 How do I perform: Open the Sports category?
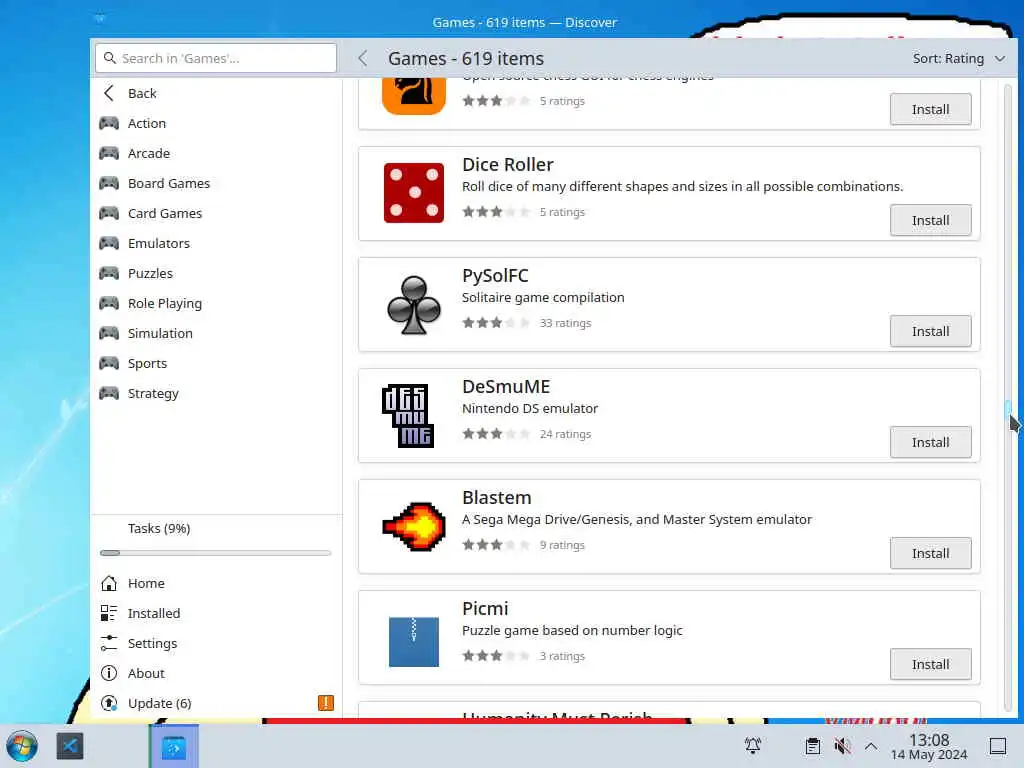[216, 364]
